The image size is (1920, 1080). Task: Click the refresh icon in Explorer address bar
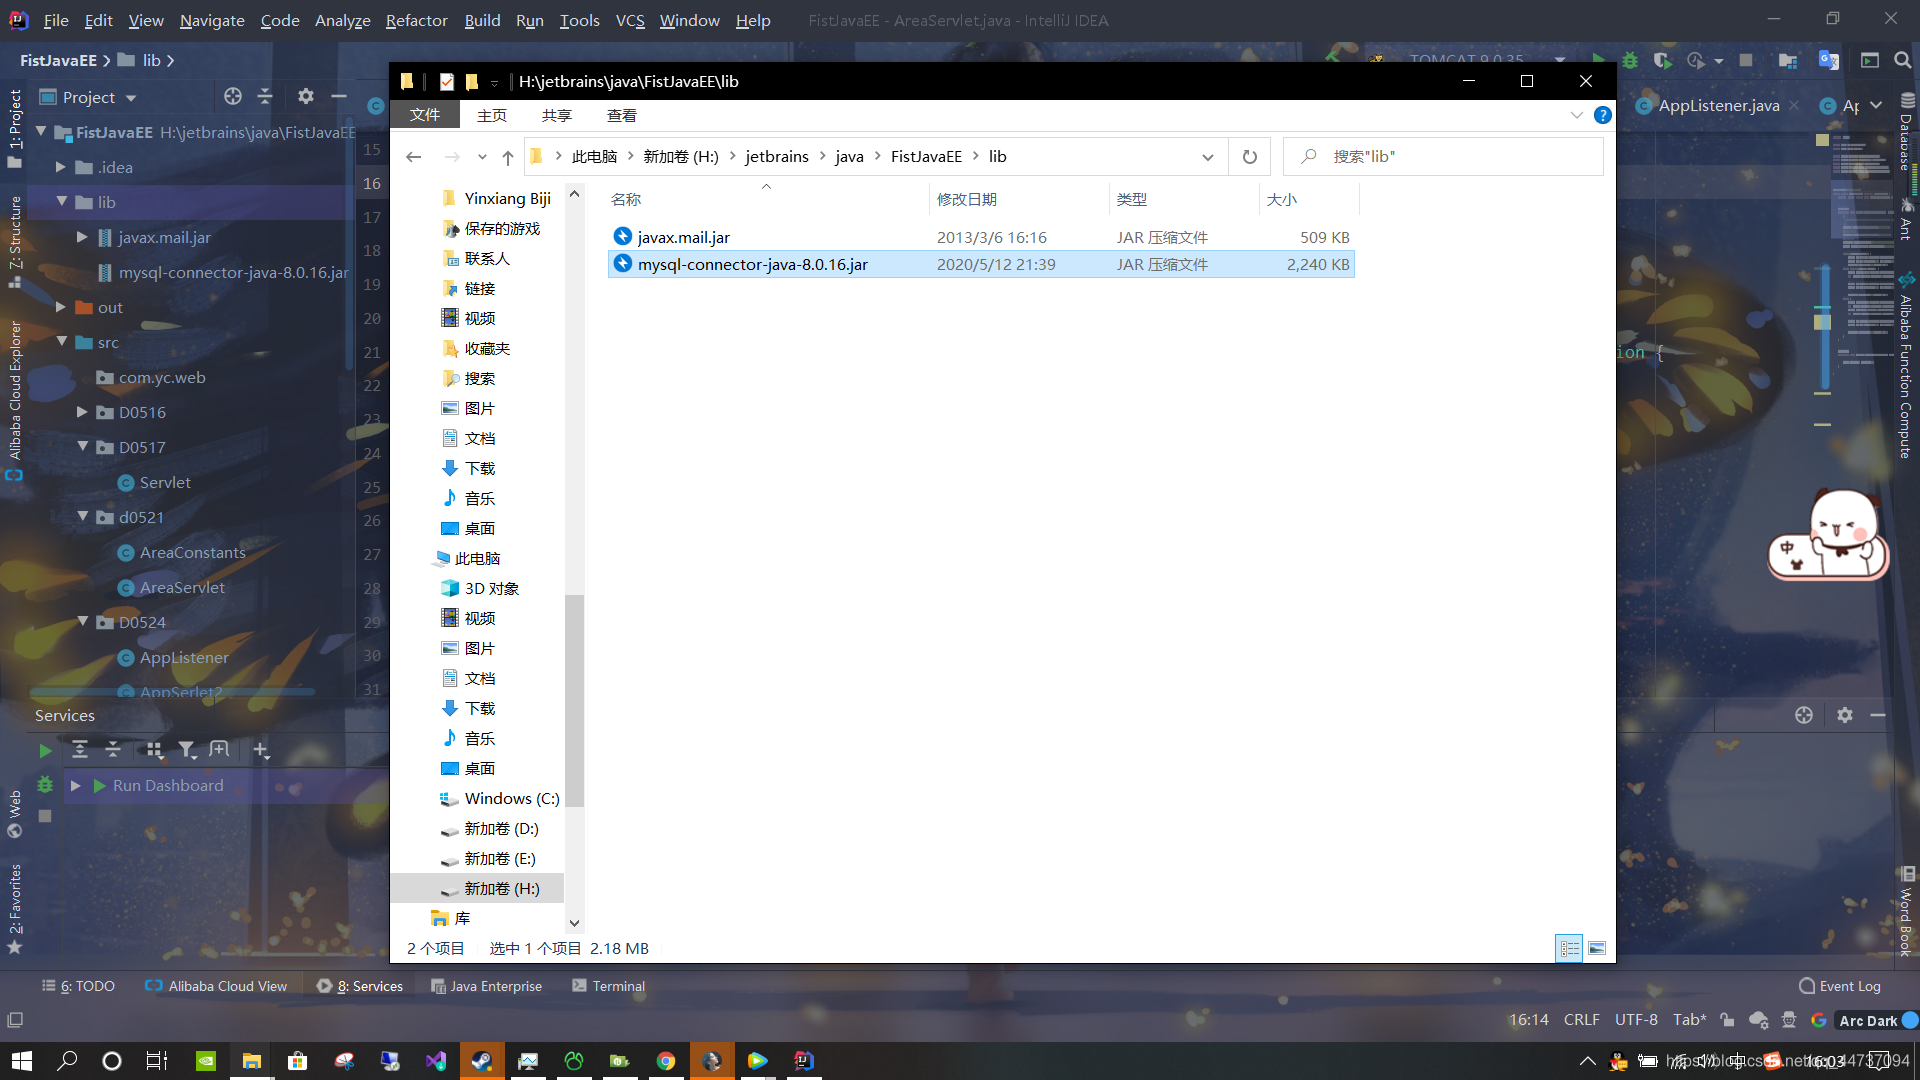[x=1248, y=156]
